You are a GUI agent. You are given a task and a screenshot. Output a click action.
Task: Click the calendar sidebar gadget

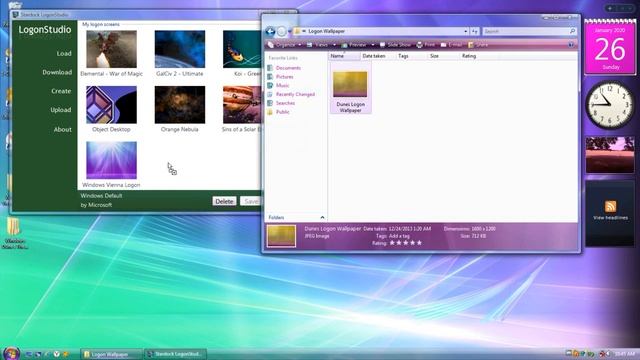tap(610, 47)
